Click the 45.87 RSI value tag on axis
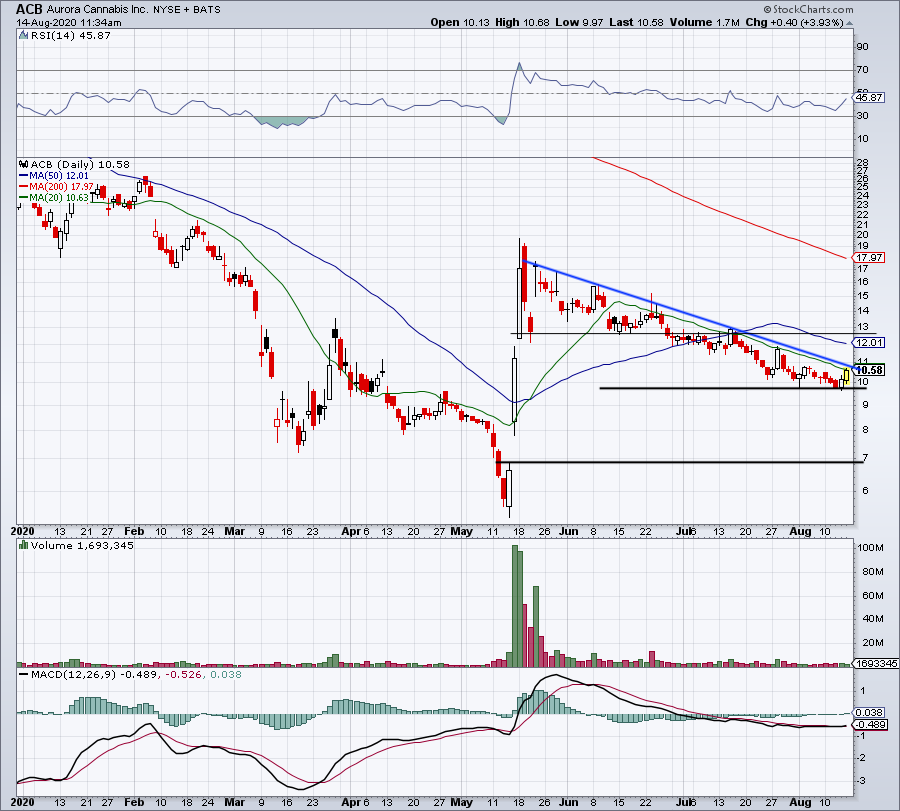This screenshot has width=900, height=811. coord(868,98)
